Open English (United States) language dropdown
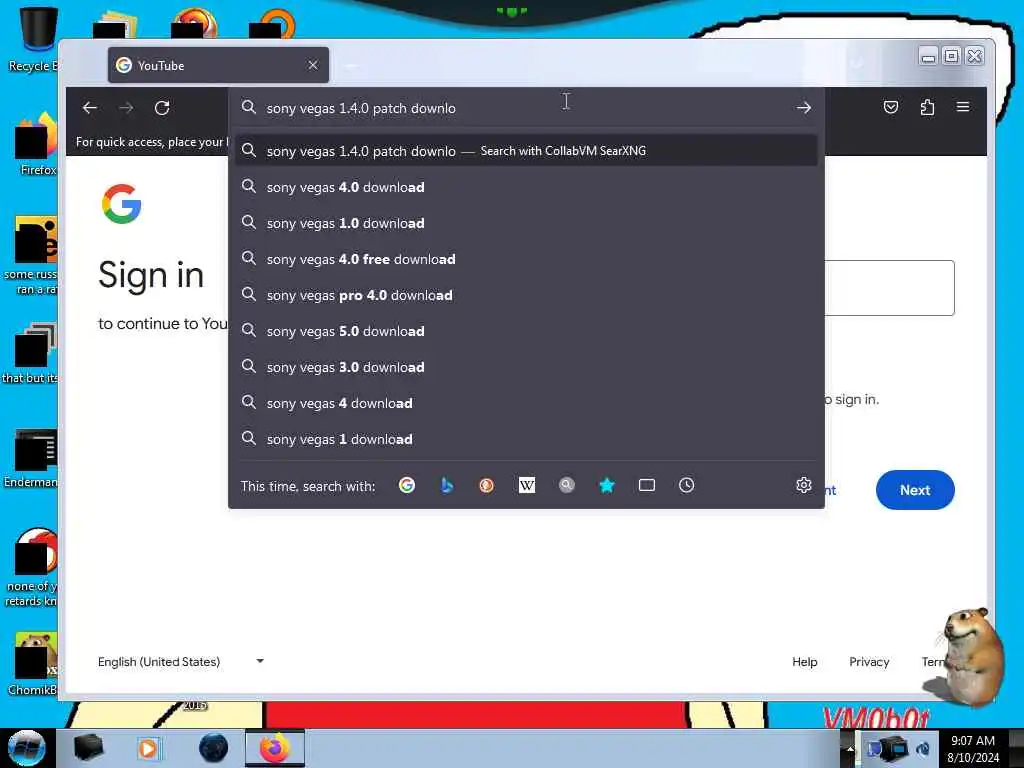The height and width of the screenshot is (768, 1024). tap(181, 662)
